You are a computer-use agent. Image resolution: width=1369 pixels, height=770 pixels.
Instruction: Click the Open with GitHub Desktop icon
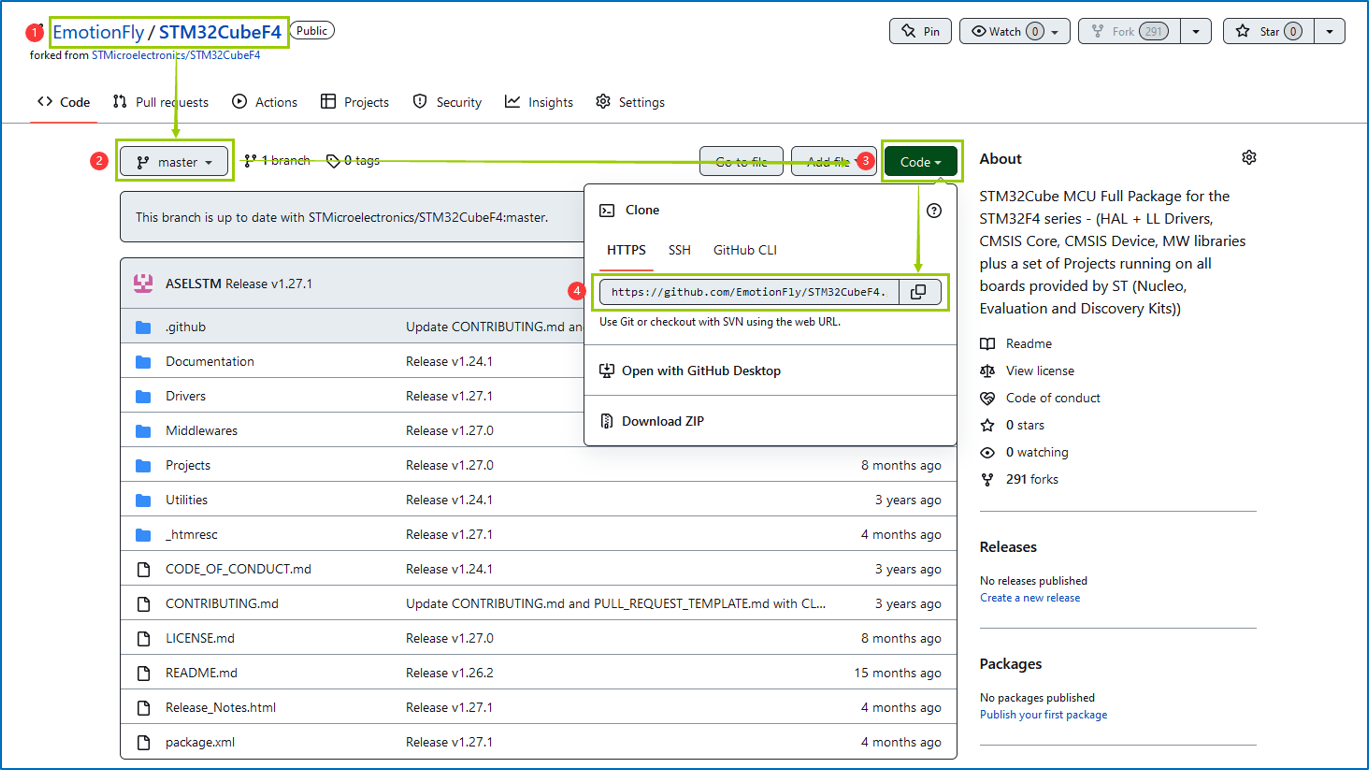coord(606,371)
